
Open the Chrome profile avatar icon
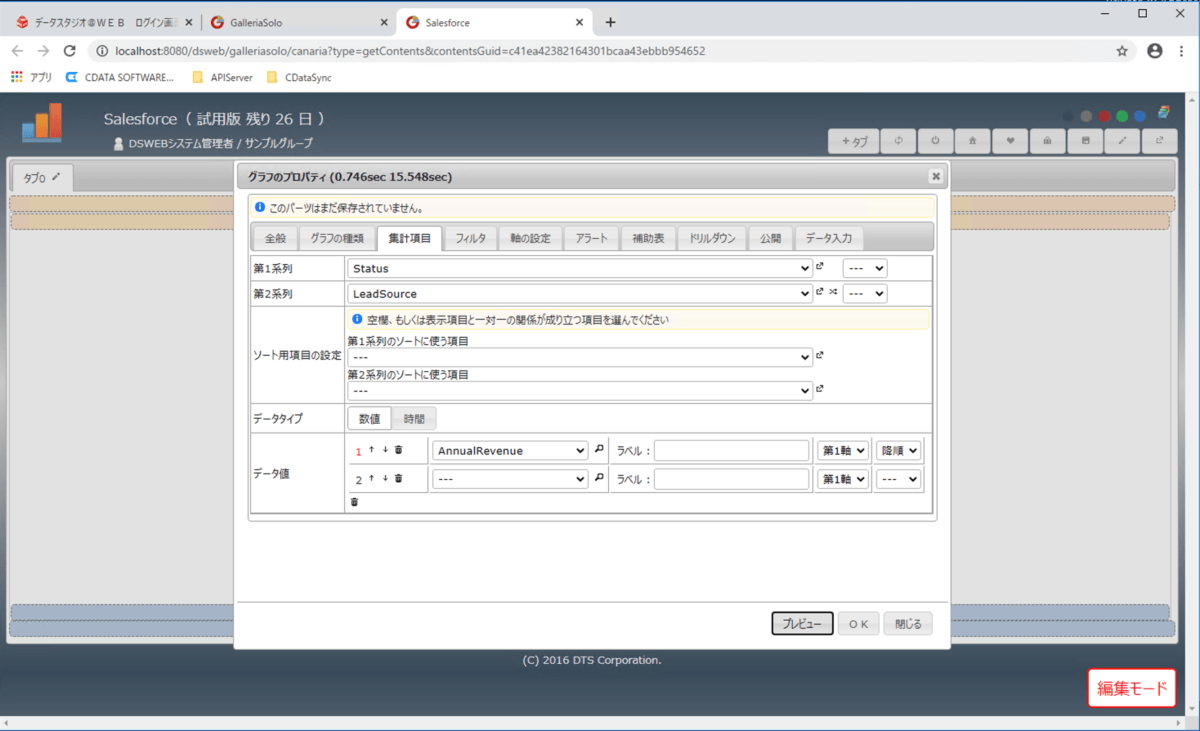1155,51
